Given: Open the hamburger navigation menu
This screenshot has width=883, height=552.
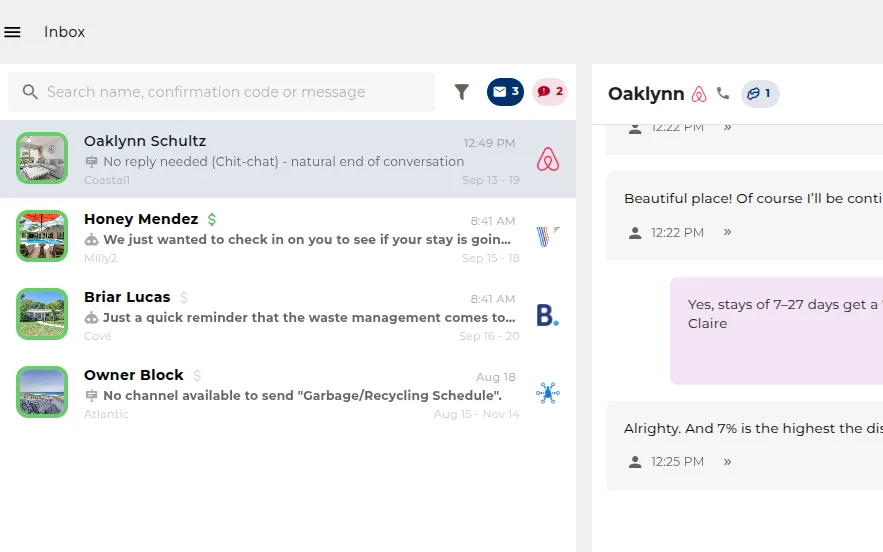Looking at the screenshot, I should coord(12,32).
